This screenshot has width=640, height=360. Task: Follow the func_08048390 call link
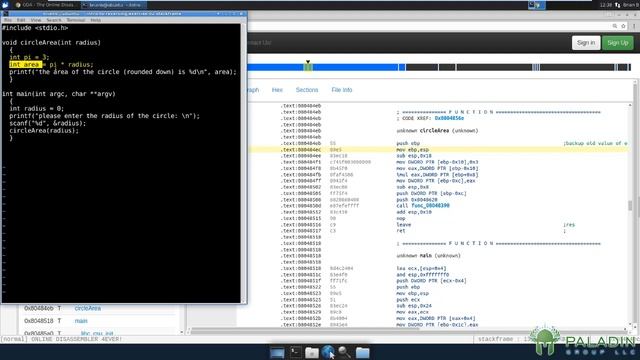(x=430, y=206)
